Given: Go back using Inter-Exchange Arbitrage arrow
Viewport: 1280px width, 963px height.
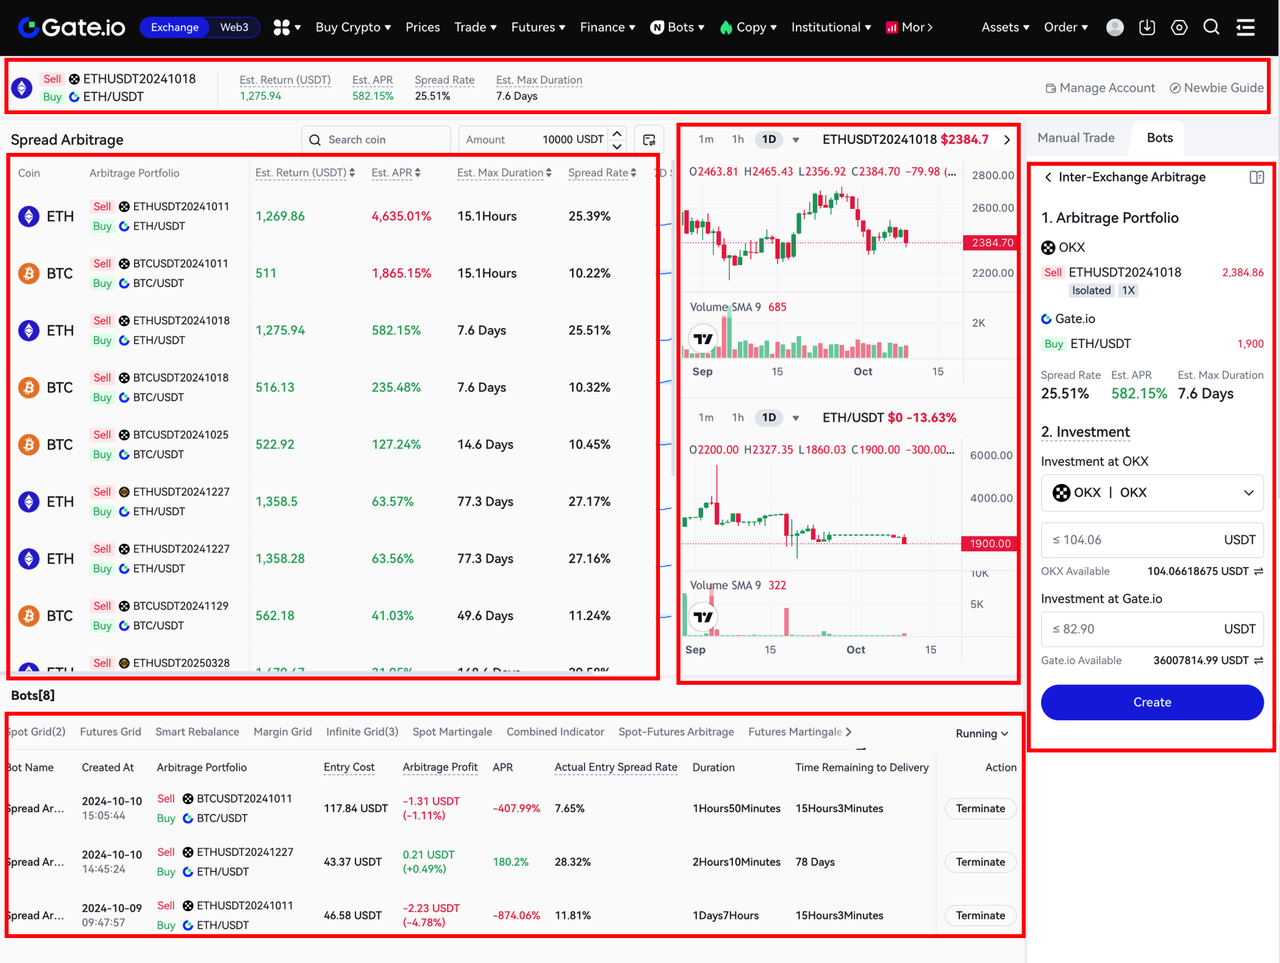Looking at the screenshot, I should [x=1048, y=177].
